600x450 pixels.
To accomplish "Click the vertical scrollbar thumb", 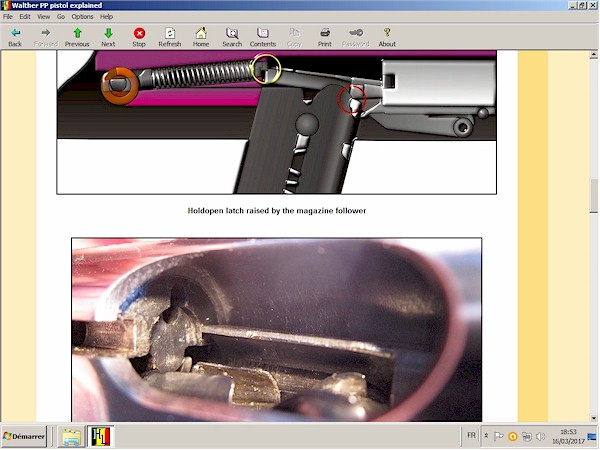I will (593, 194).
